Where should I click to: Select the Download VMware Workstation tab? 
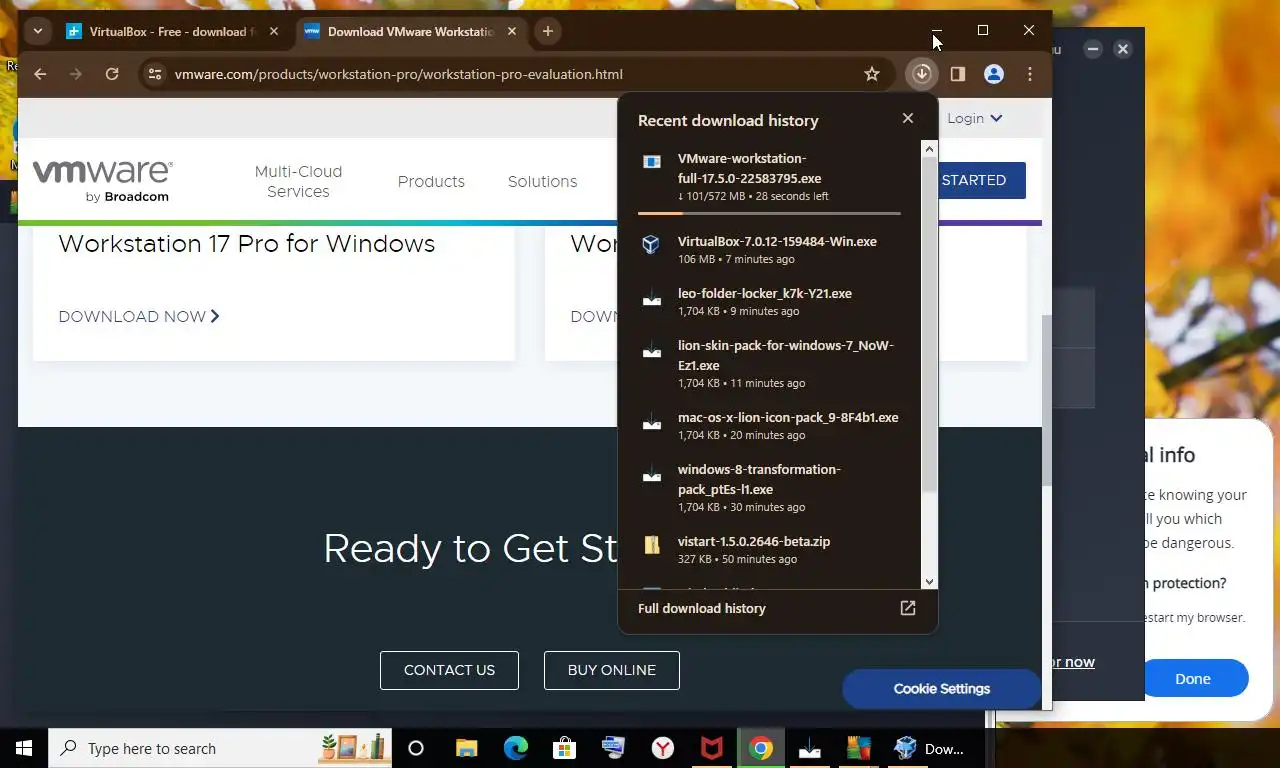pyautogui.click(x=411, y=31)
